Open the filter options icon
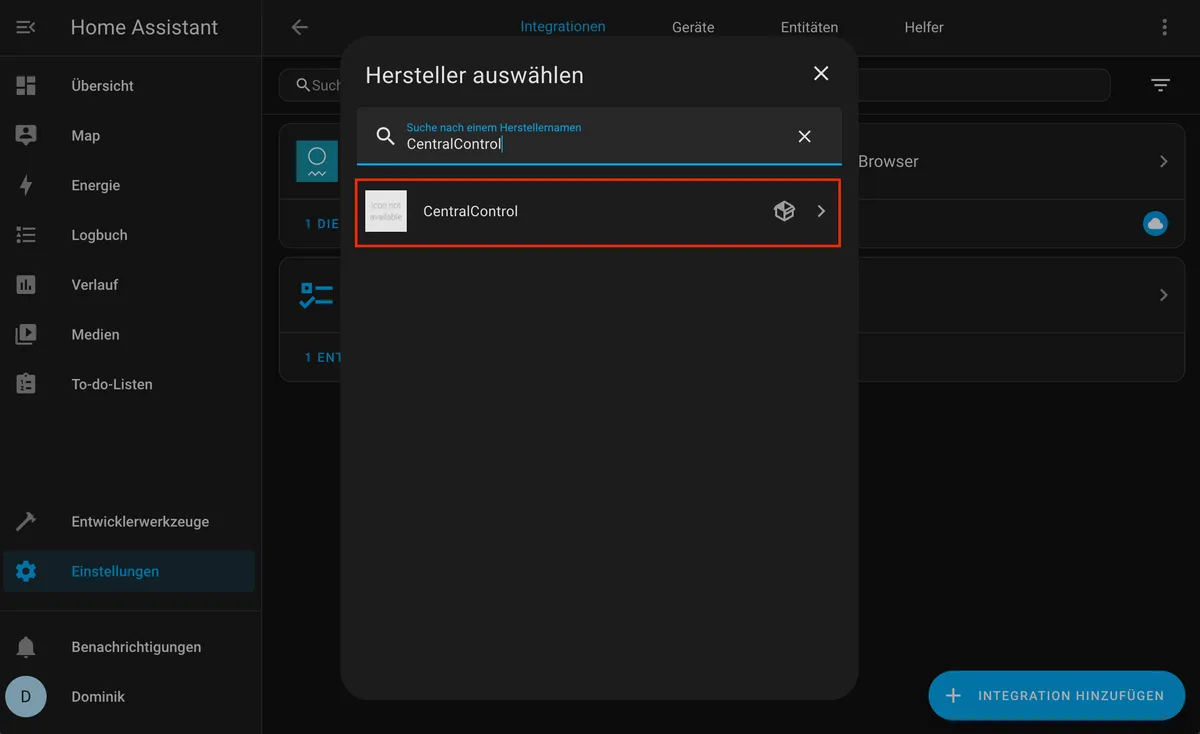The height and width of the screenshot is (734, 1200). [1160, 86]
